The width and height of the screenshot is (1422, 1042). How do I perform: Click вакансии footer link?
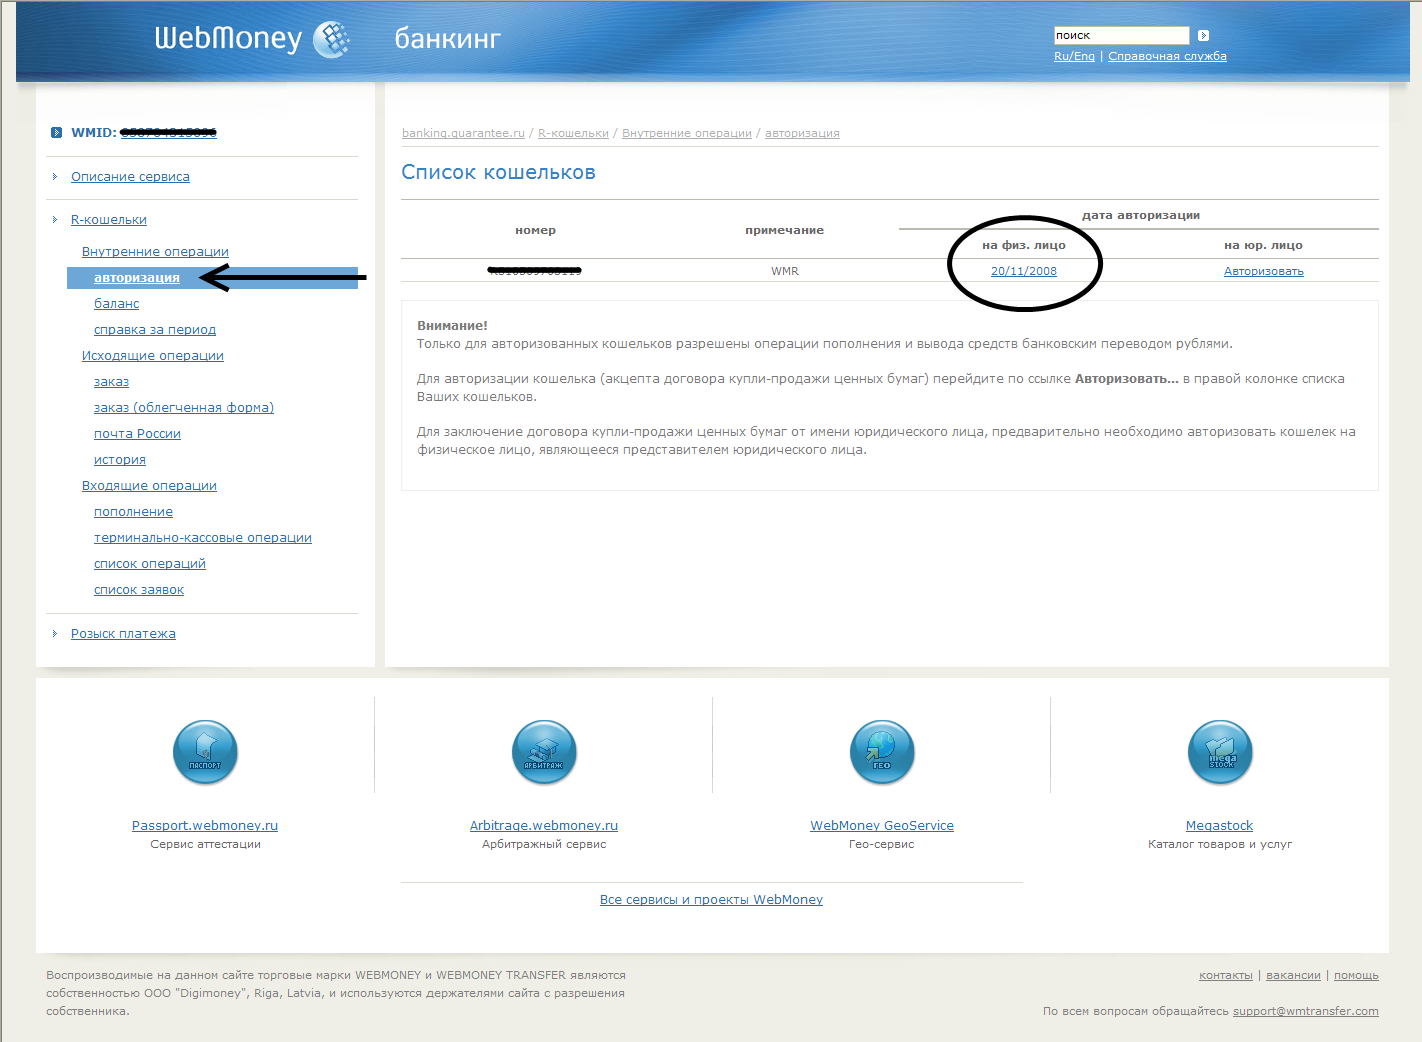[1293, 975]
